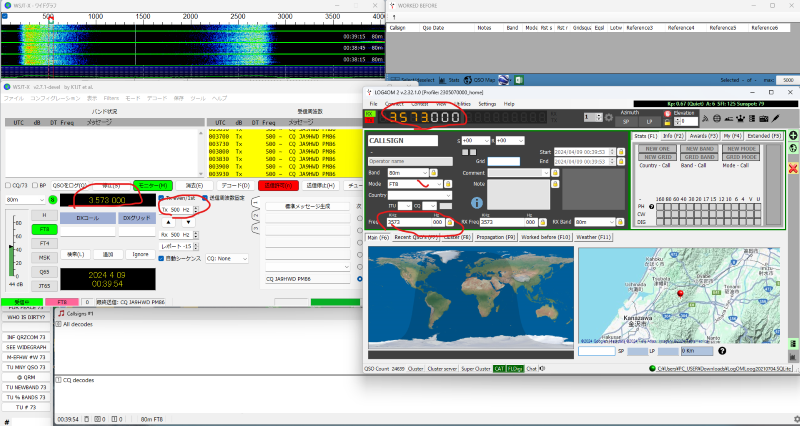The image size is (800, 426).
Task: Toggle the lock beside the Freq Hz field
Action: [449, 222]
